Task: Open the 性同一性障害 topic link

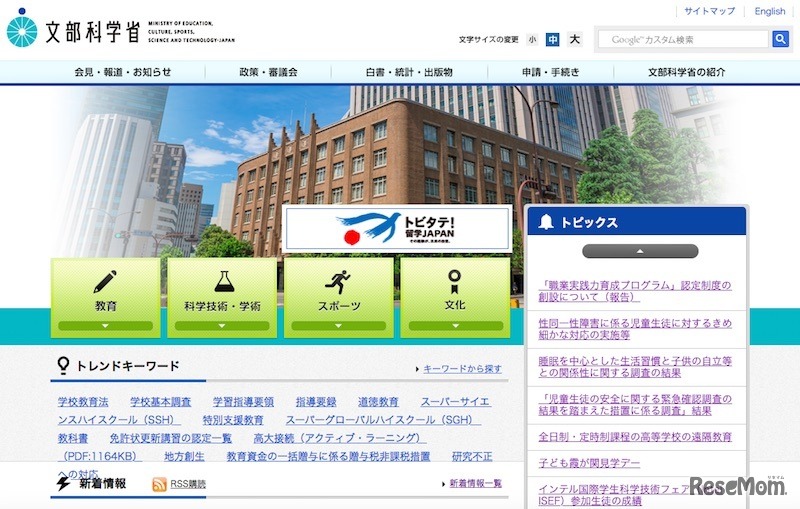Action: pyautogui.click(x=635, y=329)
